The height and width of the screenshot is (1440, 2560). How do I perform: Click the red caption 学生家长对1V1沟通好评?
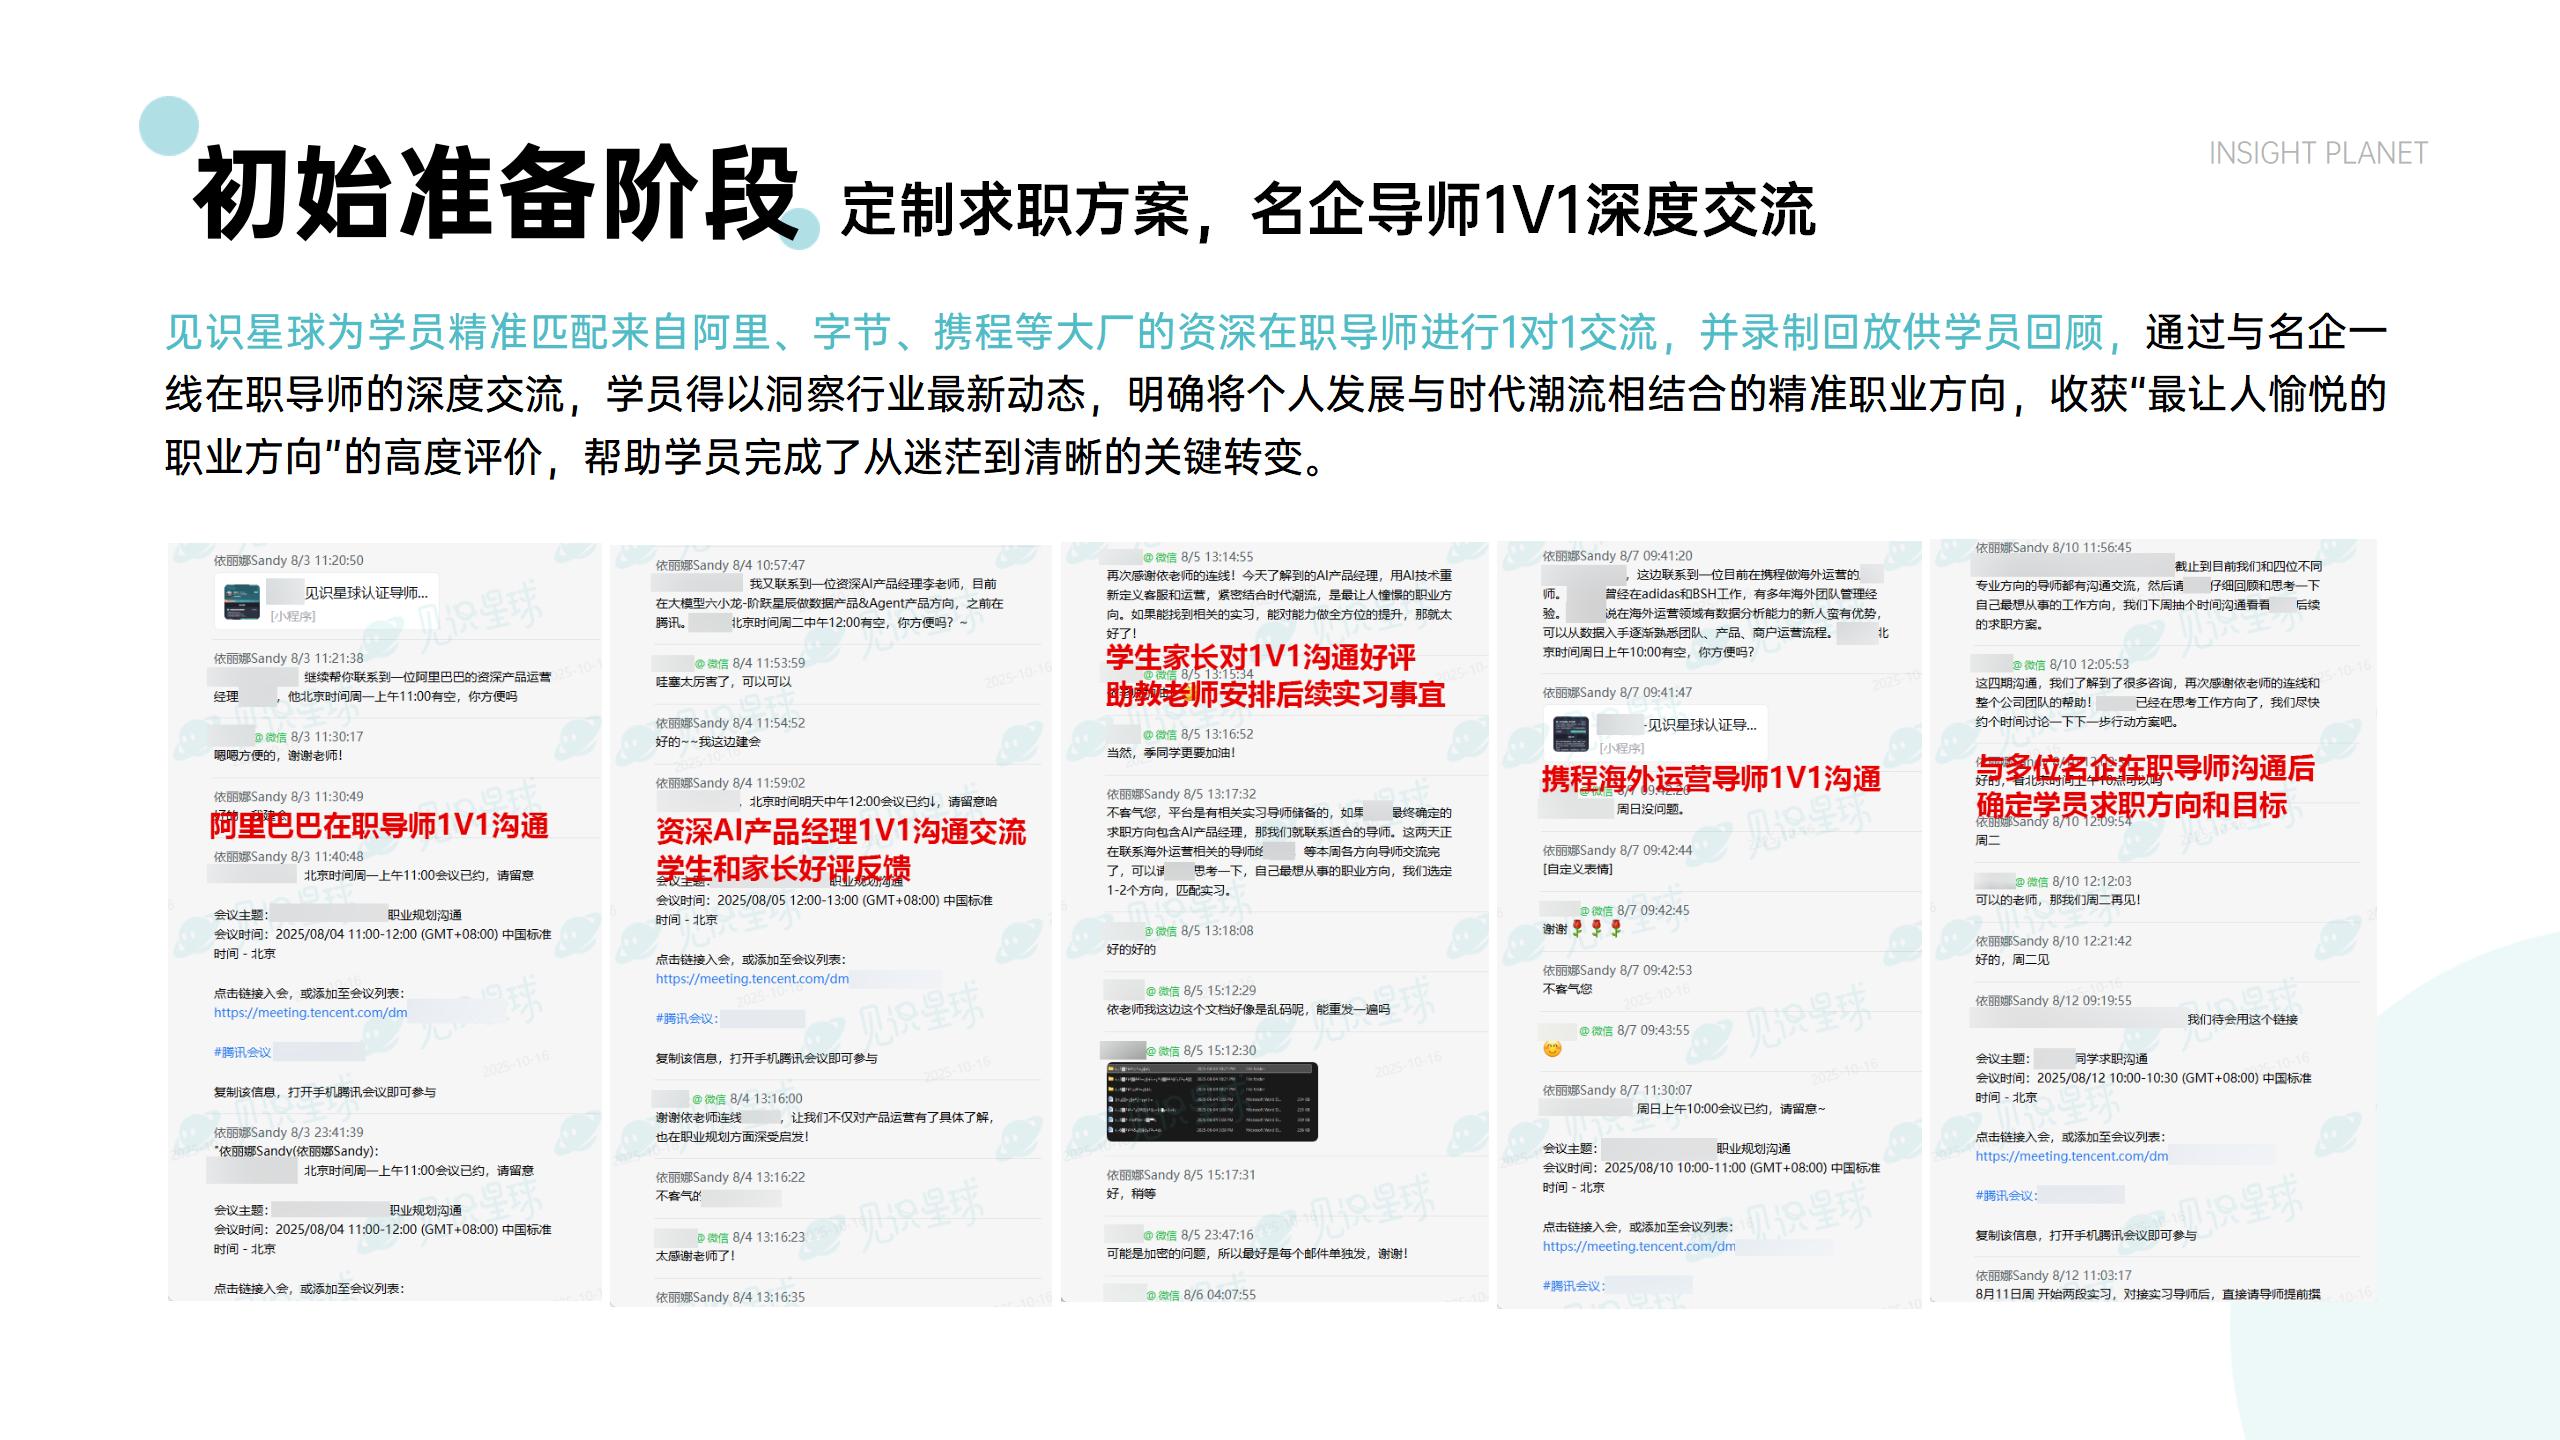click(1260, 657)
